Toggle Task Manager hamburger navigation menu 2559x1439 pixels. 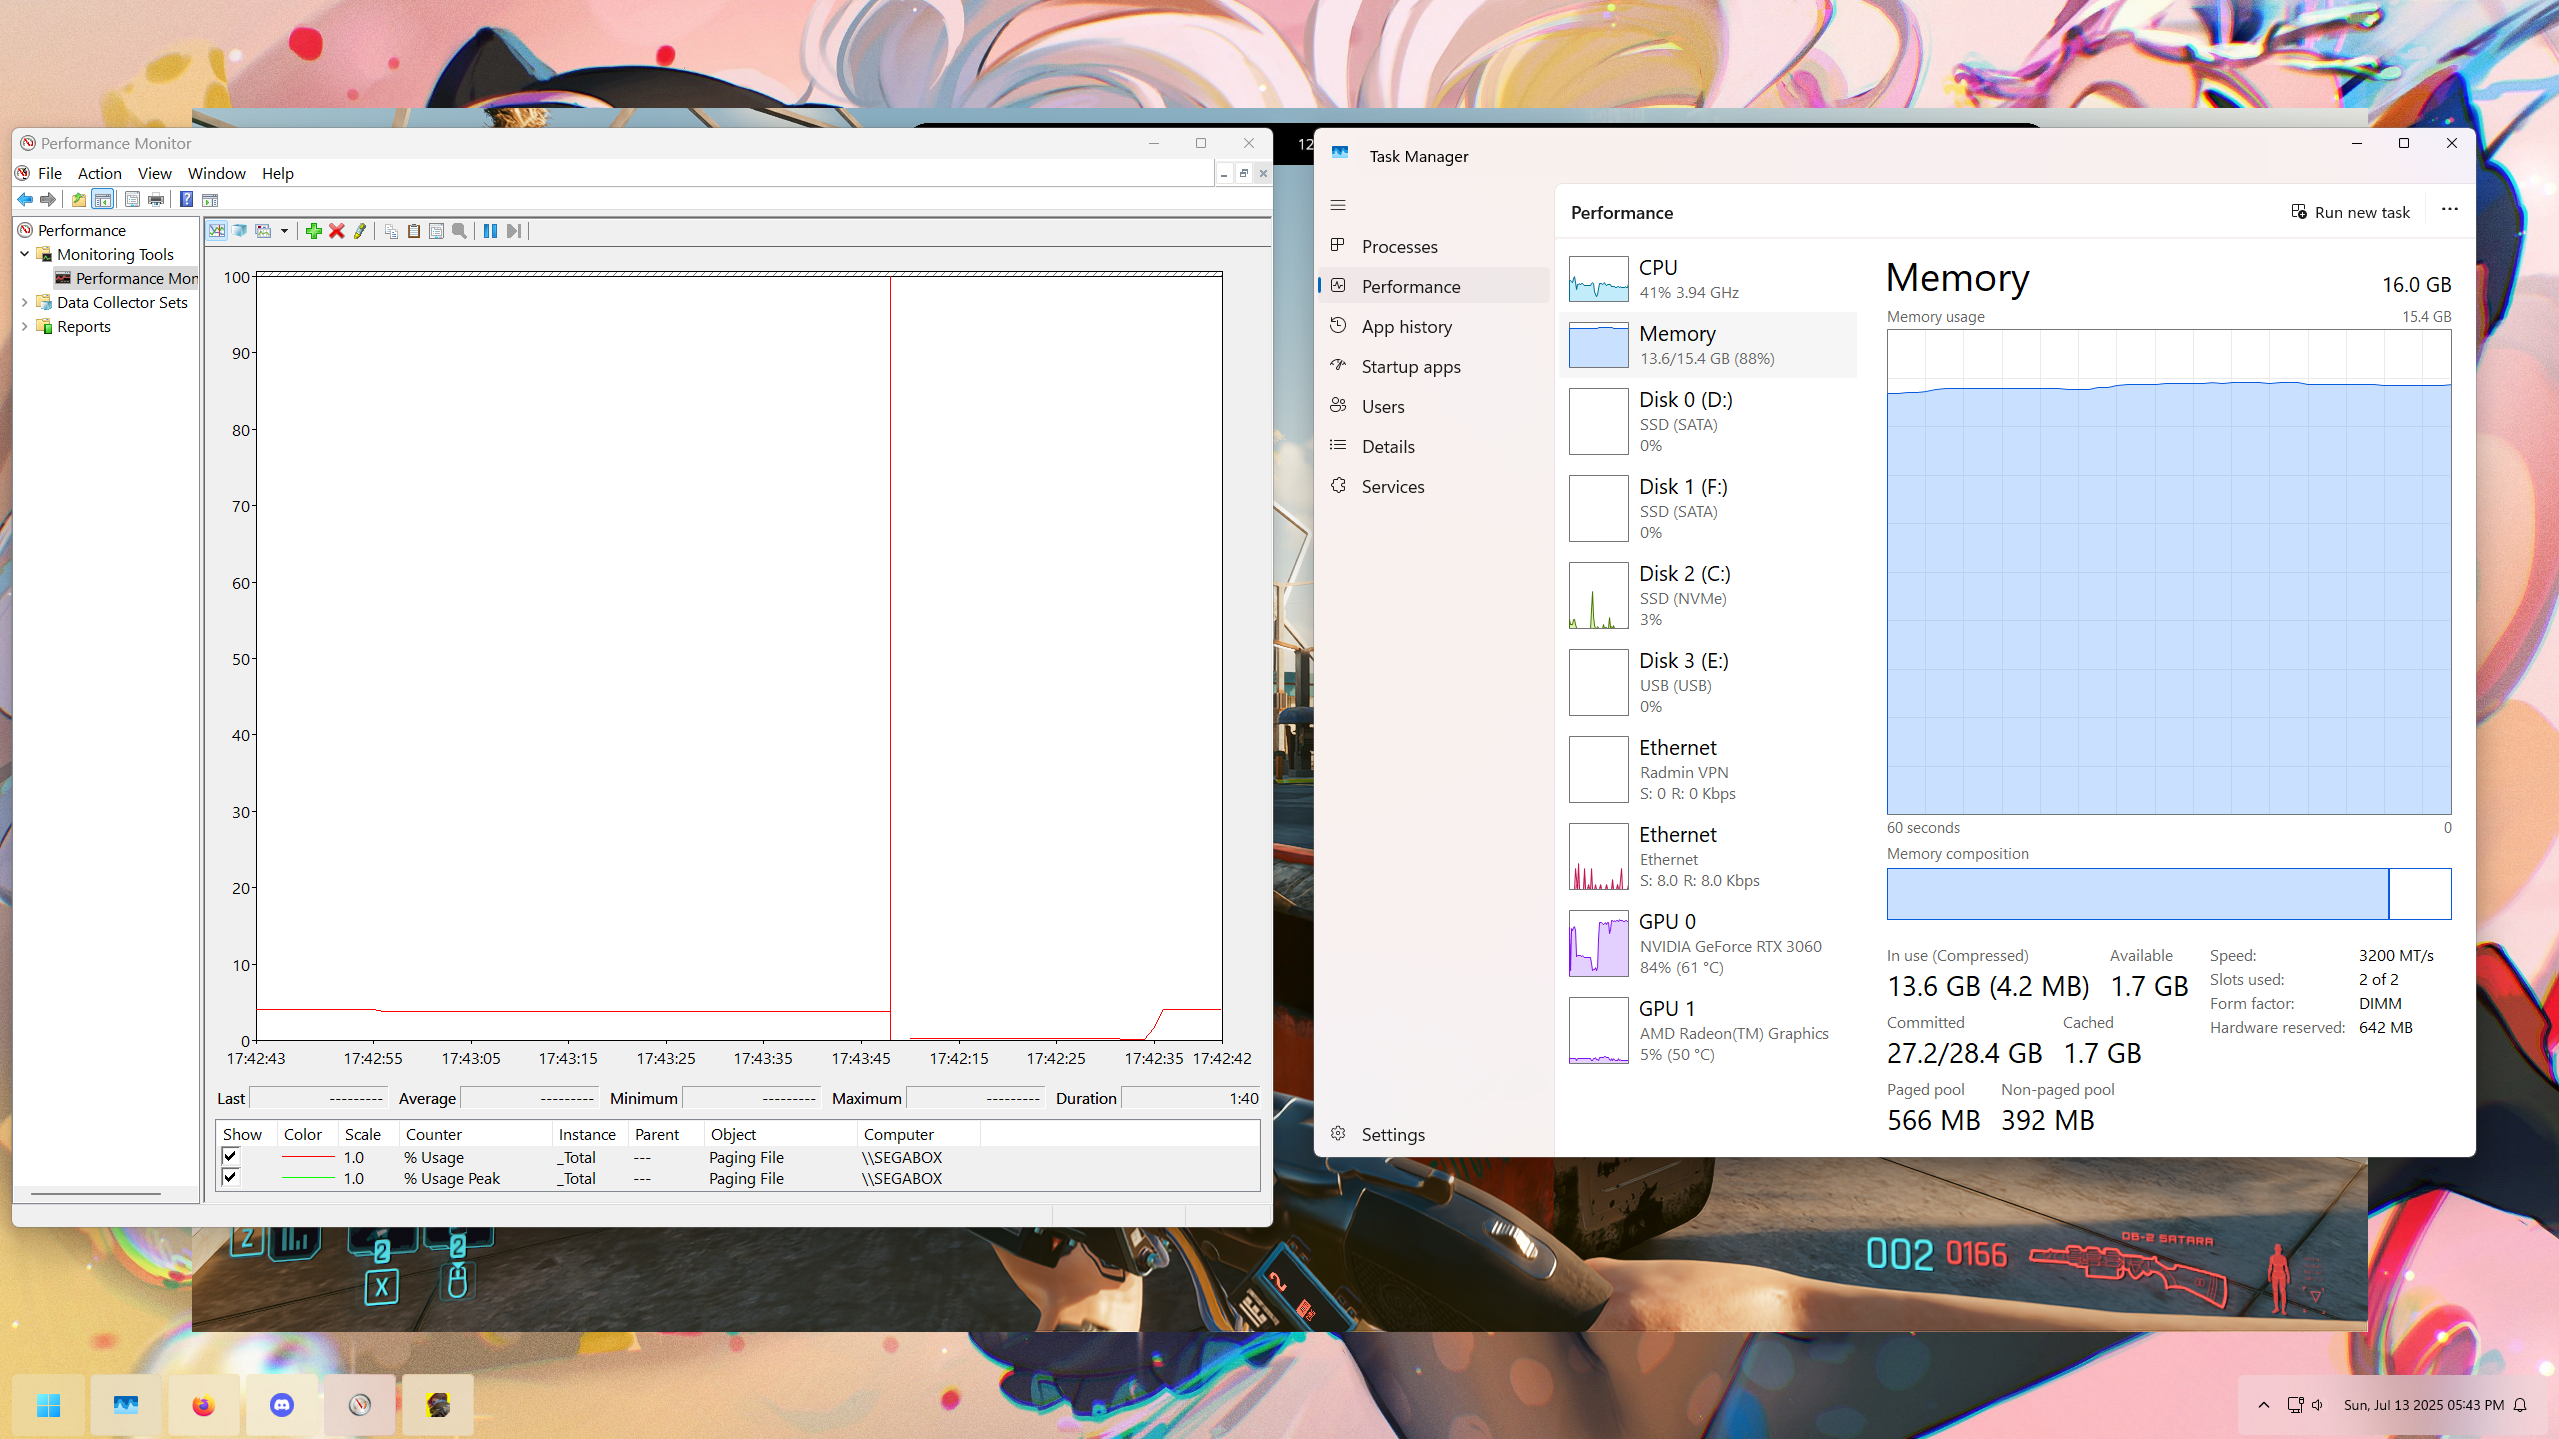point(1338,205)
